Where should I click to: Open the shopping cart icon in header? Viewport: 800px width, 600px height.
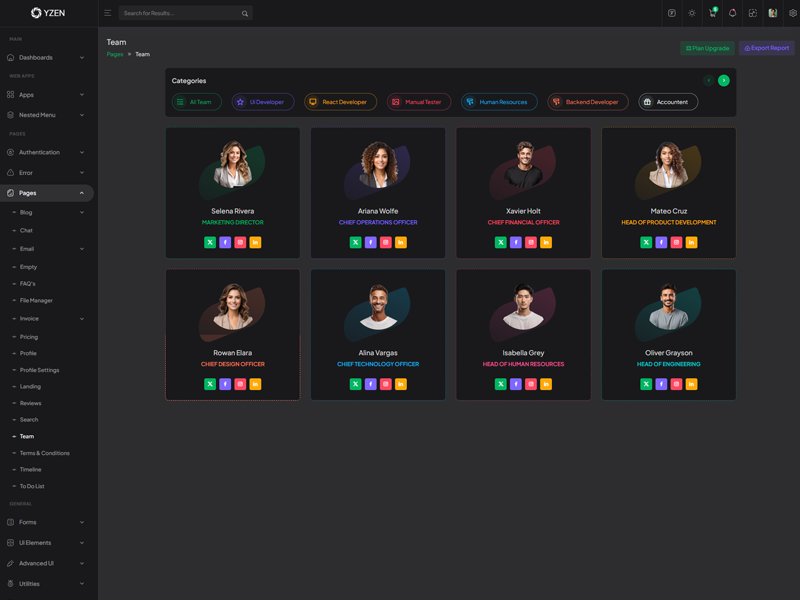point(712,13)
